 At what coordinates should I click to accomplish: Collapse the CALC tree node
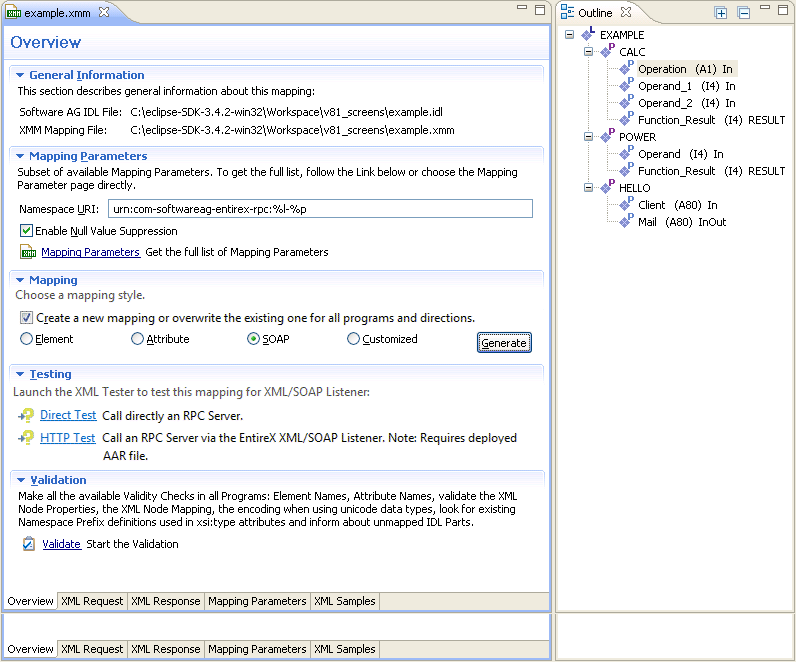588,51
